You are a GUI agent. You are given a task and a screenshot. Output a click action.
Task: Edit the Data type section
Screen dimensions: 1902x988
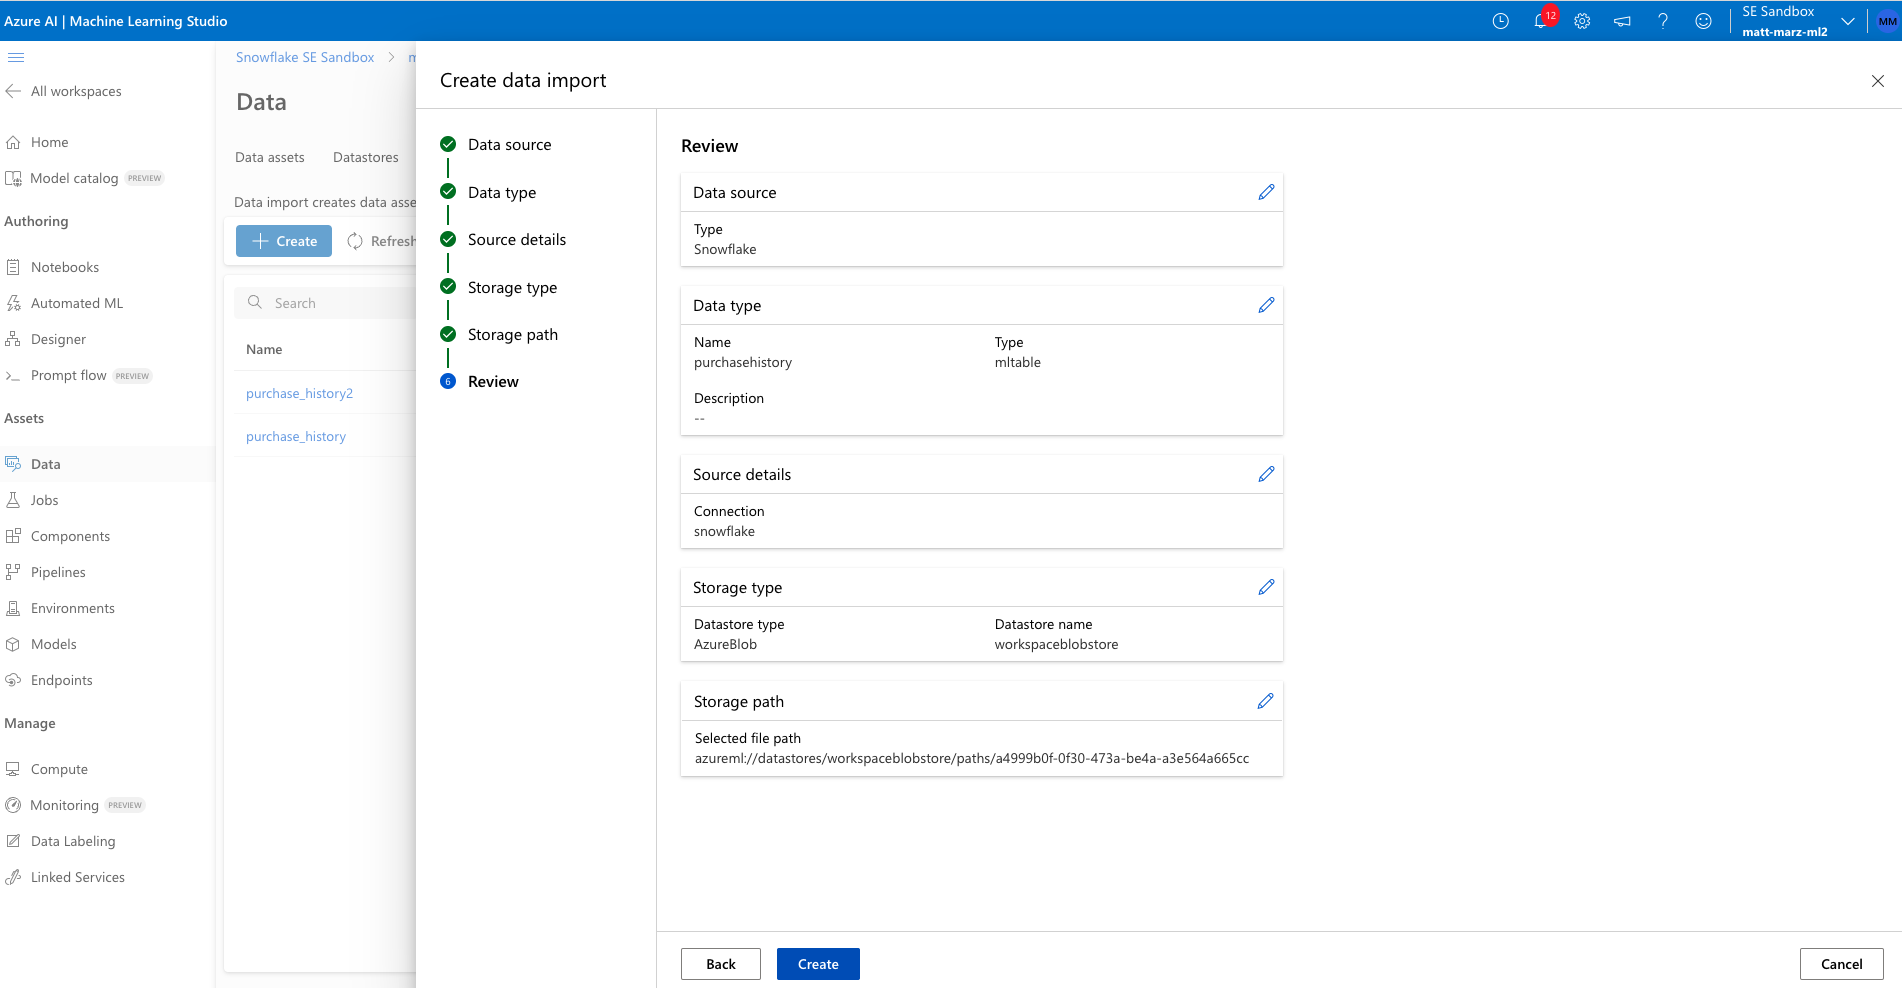1266,305
